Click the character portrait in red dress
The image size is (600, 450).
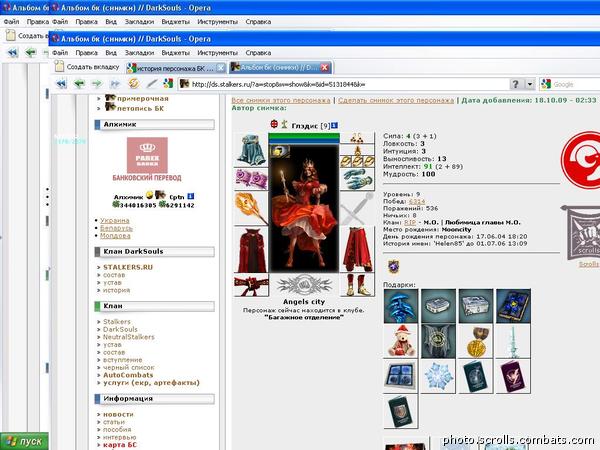click(304, 209)
